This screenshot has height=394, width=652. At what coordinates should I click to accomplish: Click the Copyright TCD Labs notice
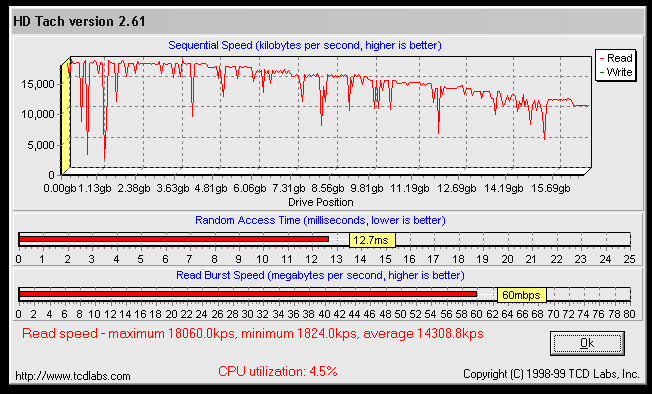tap(551, 374)
